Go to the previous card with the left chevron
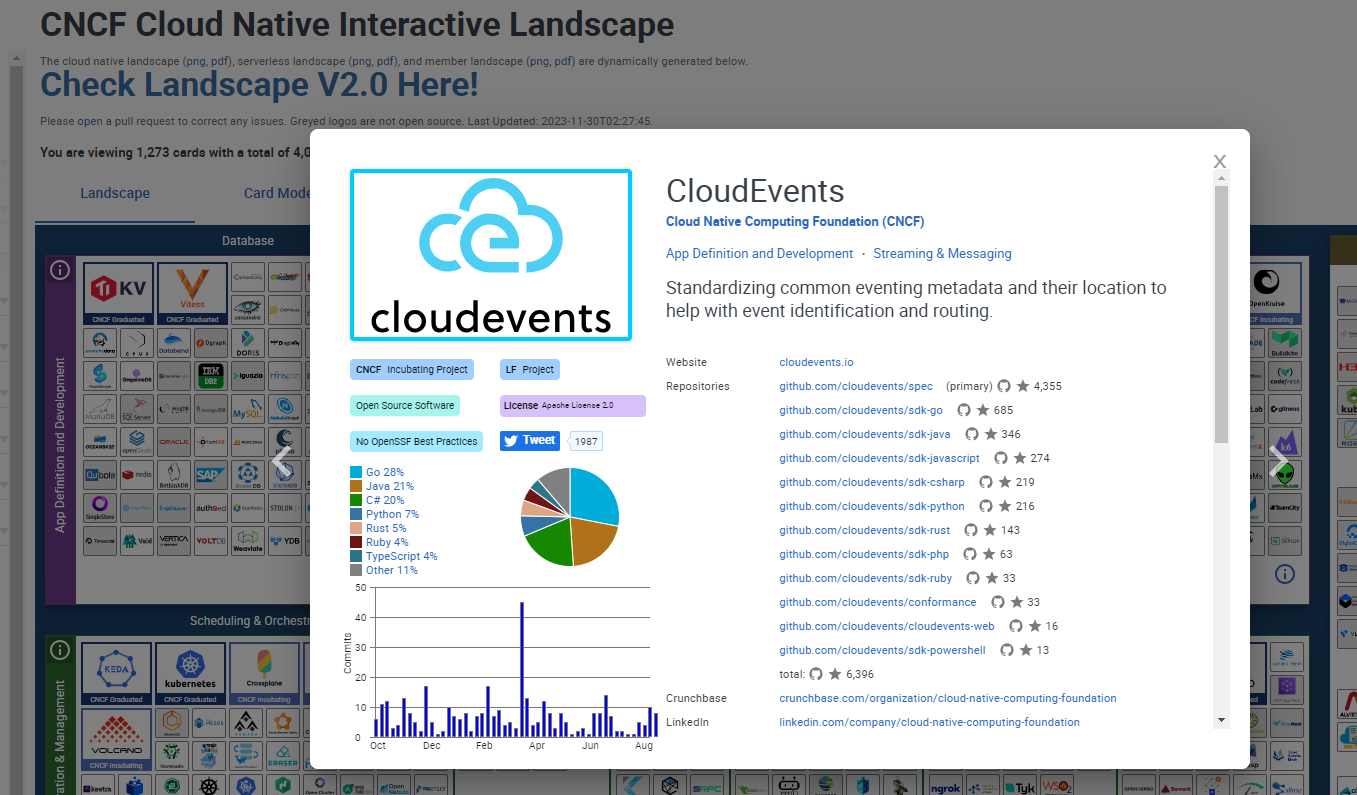This screenshot has width=1357, height=795. (x=283, y=461)
